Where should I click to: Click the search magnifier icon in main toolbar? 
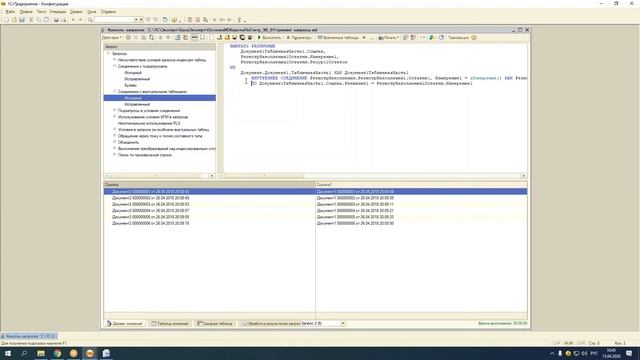[90, 20]
